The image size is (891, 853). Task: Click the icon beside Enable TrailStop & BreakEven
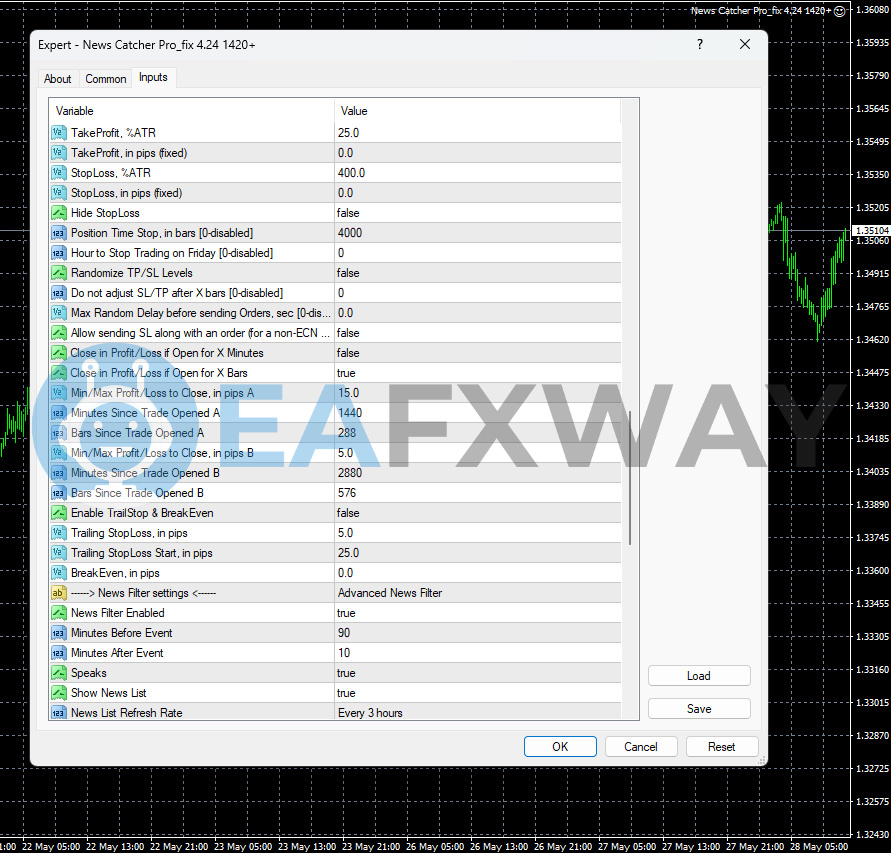pyautogui.click(x=59, y=513)
